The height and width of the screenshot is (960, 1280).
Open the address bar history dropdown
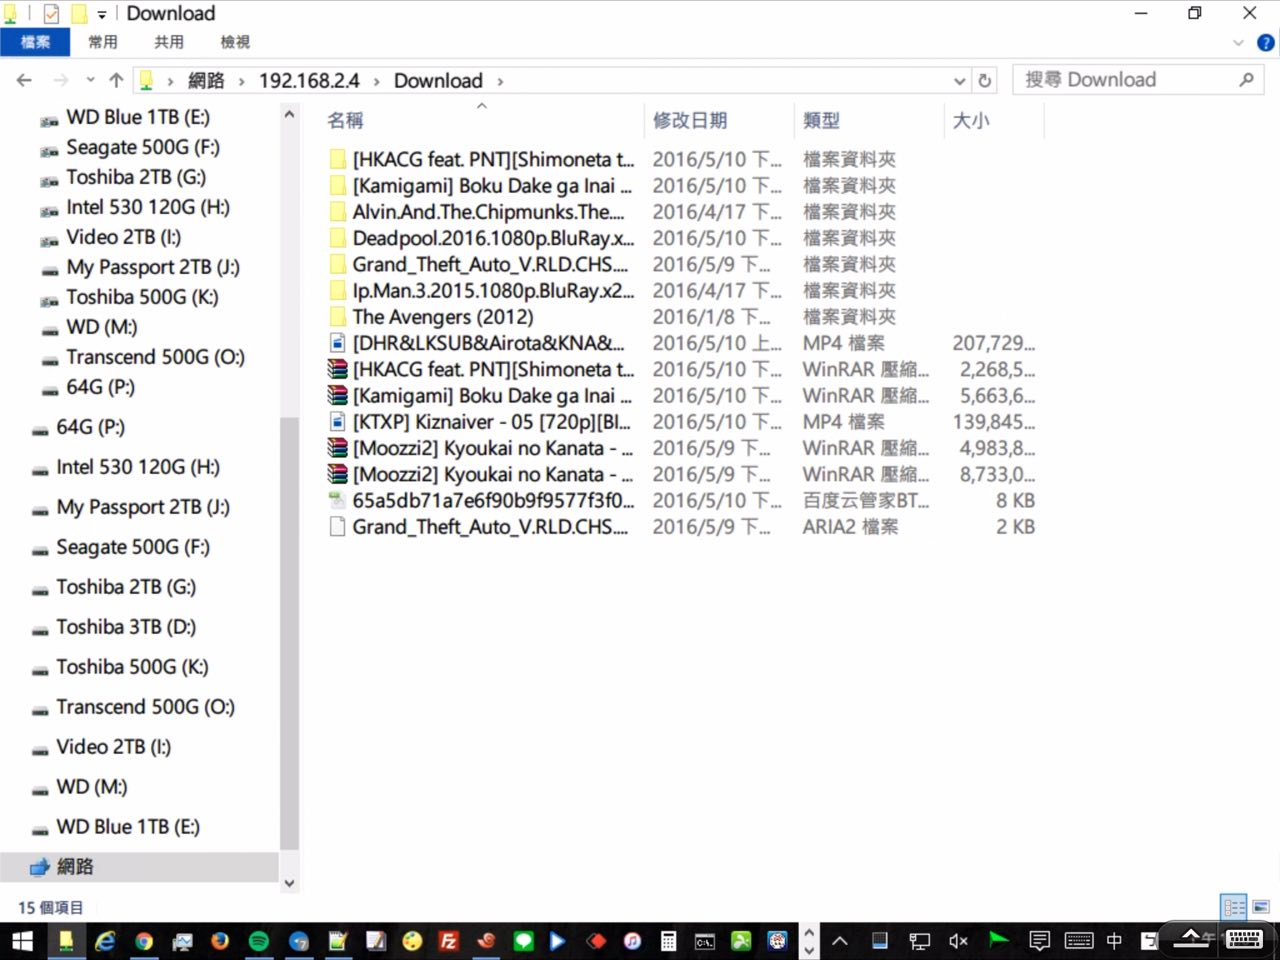point(959,81)
